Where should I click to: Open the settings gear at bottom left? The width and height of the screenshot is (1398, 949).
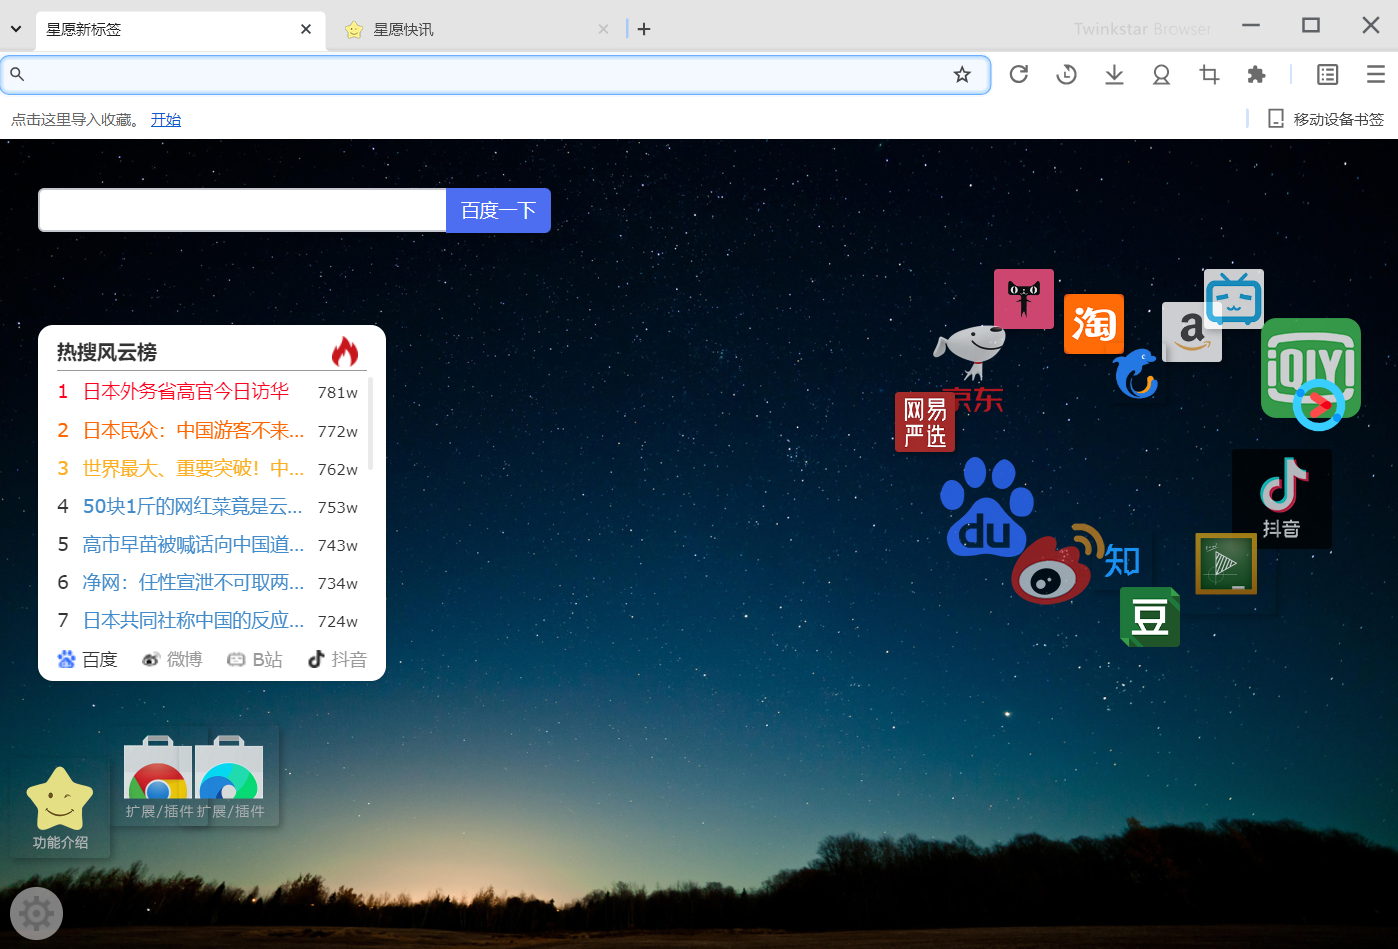click(x=37, y=912)
